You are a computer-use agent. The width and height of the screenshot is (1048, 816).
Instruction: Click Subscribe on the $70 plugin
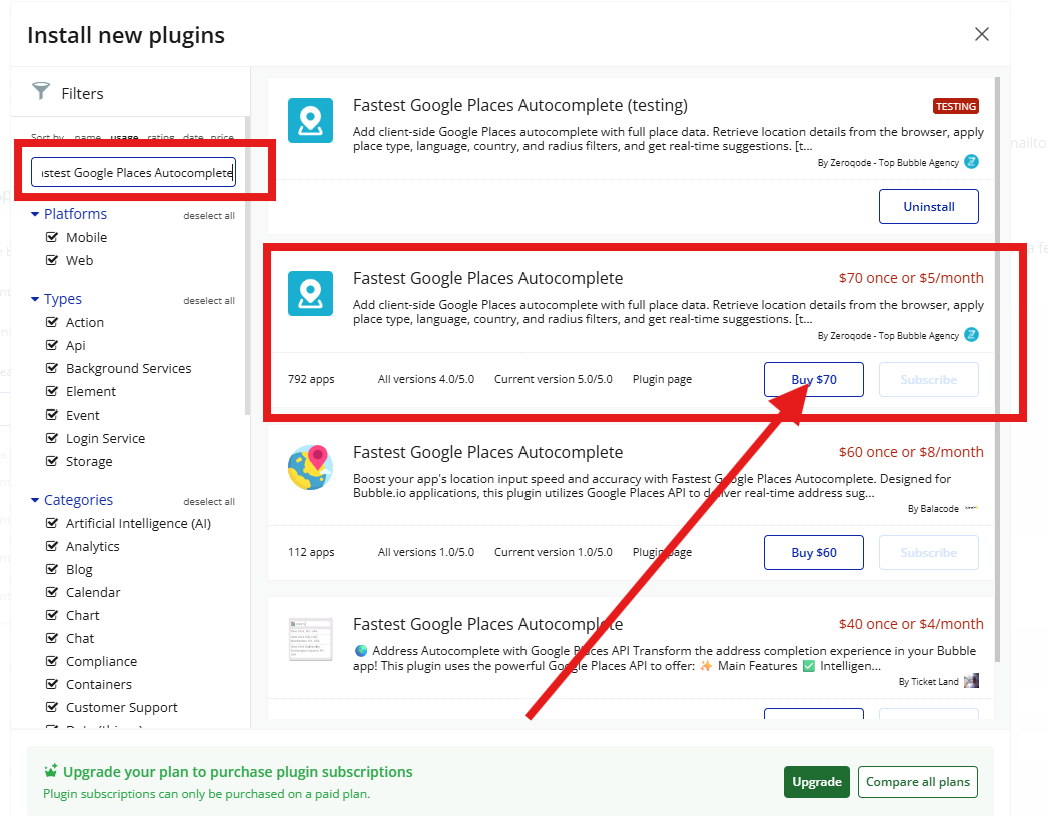(x=928, y=380)
